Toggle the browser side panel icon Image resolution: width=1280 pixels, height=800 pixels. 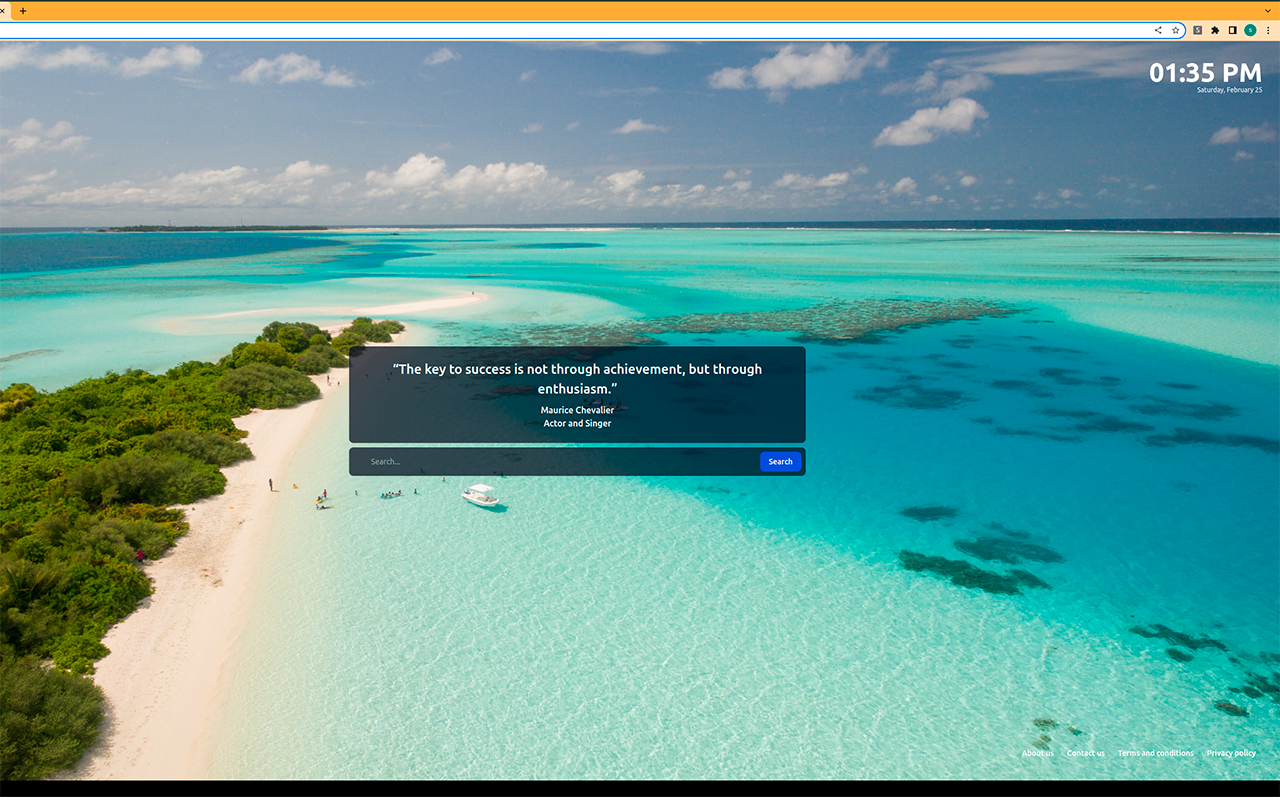[1232, 30]
